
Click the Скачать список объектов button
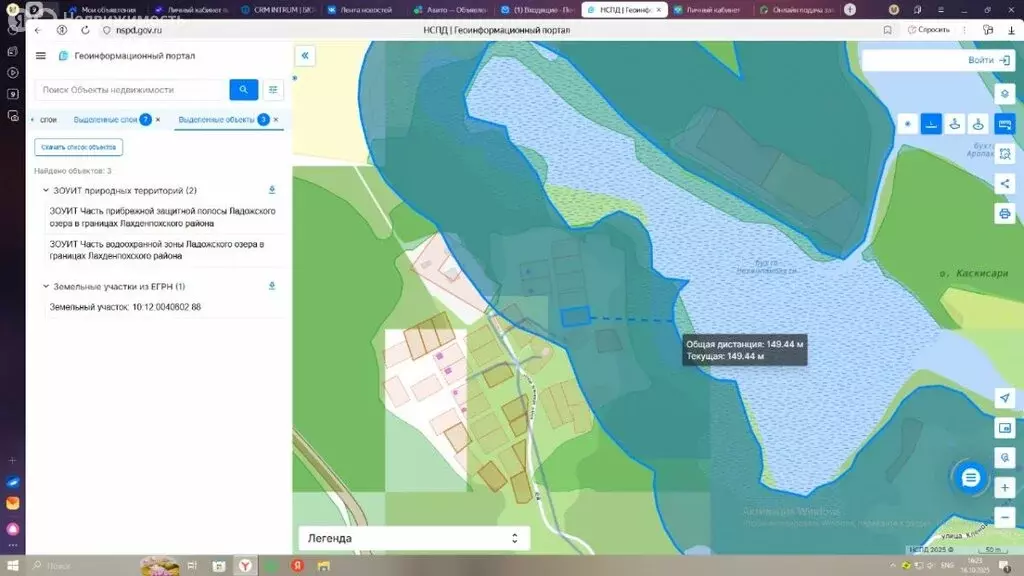click(x=79, y=147)
